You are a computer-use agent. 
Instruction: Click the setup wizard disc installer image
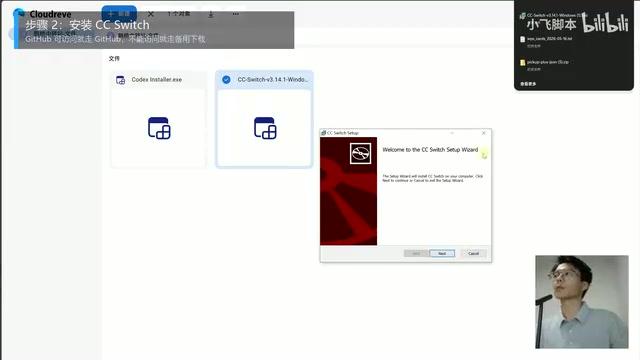pos(360,153)
